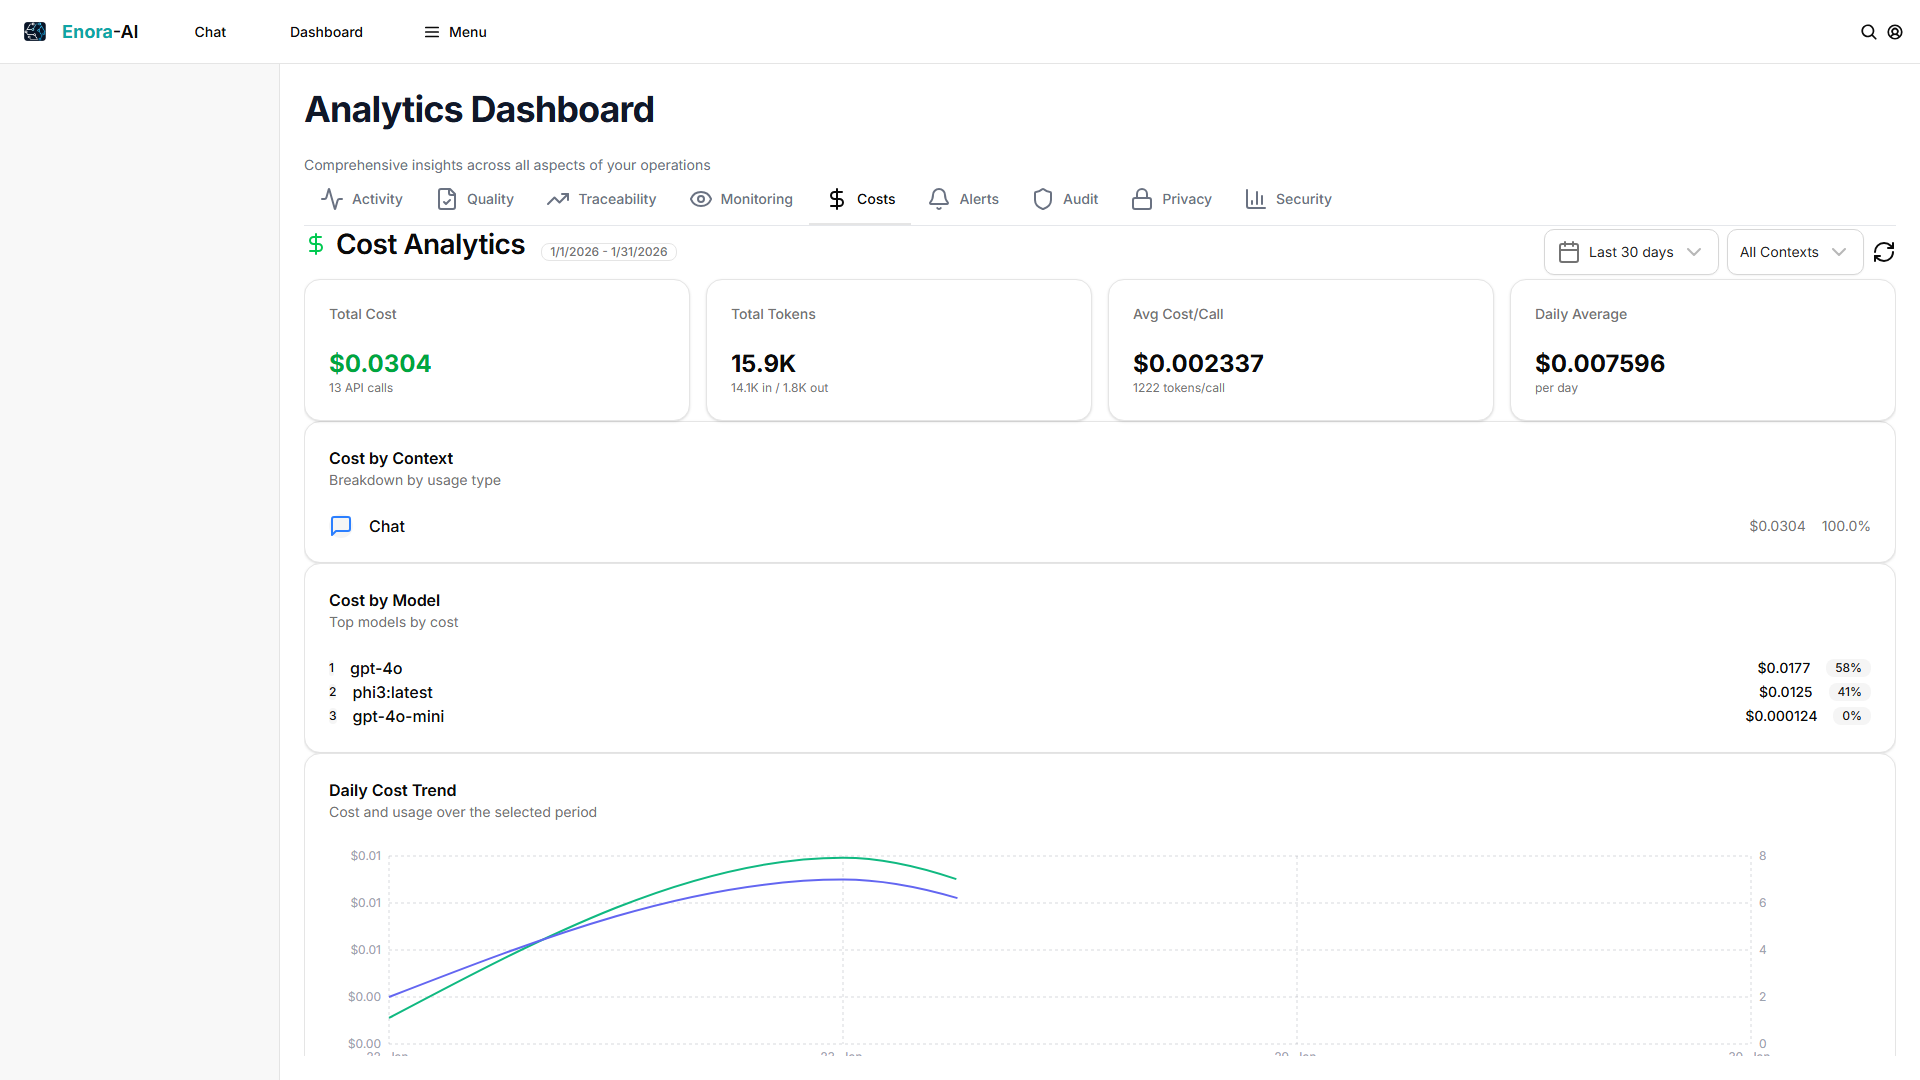This screenshot has width=1920, height=1080.
Task: Switch to the Costs tab
Action: 860,199
